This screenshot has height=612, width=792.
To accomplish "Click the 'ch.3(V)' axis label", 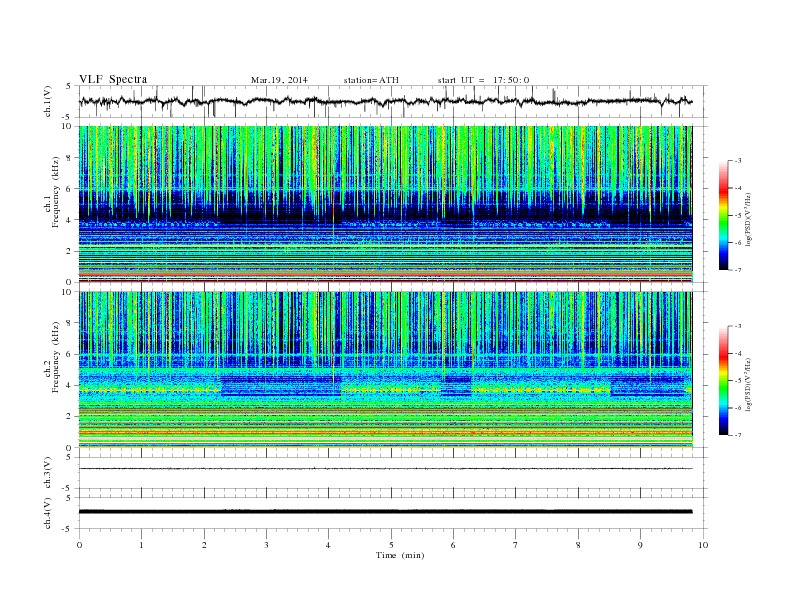I will pyautogui.click(x=48, y=473).
